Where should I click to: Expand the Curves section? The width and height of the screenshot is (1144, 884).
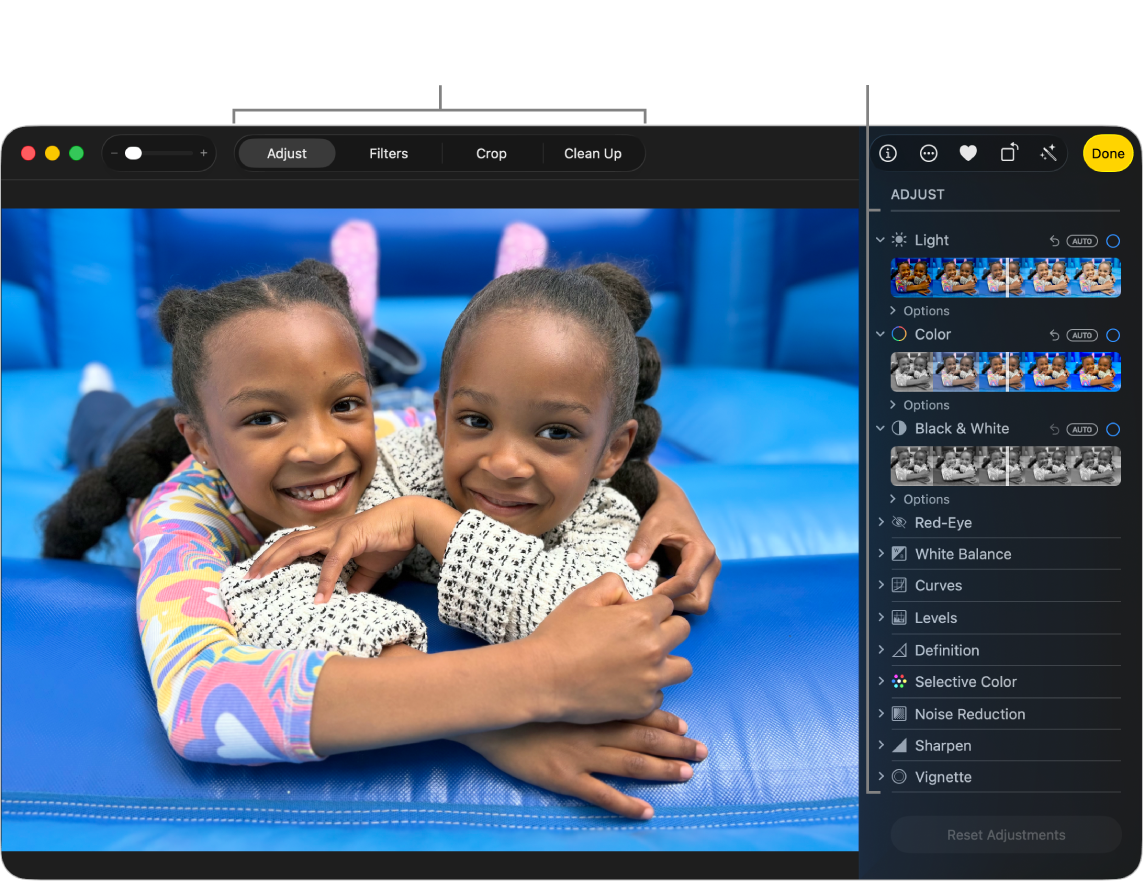click(881, 584)
